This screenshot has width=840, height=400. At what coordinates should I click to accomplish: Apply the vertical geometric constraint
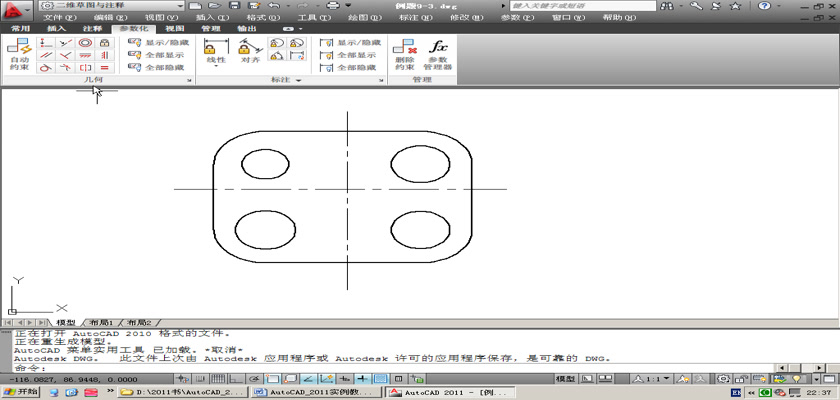[104, 55]
